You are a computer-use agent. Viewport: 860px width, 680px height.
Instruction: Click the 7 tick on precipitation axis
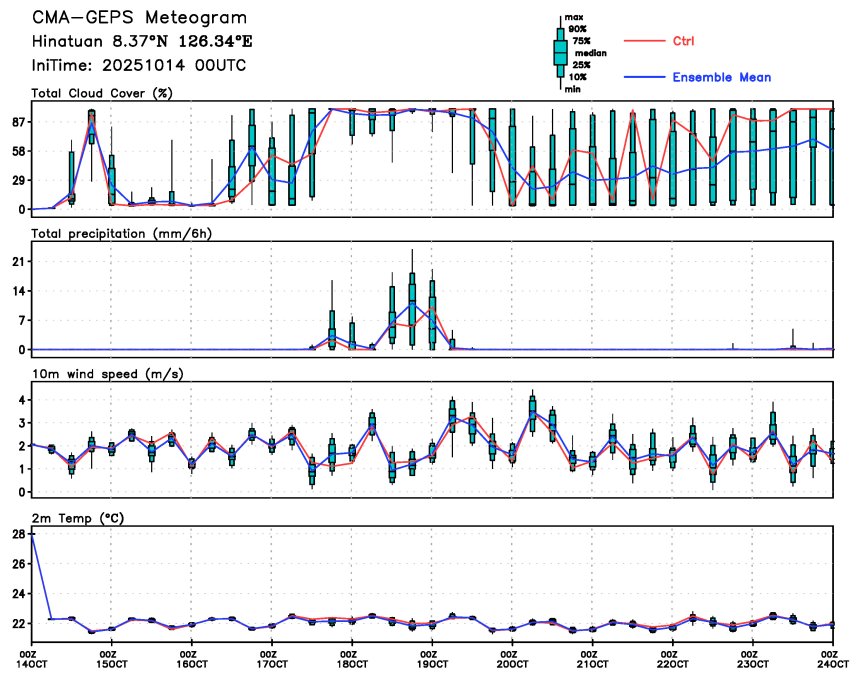pyautogui.click(x=22, y=320)
